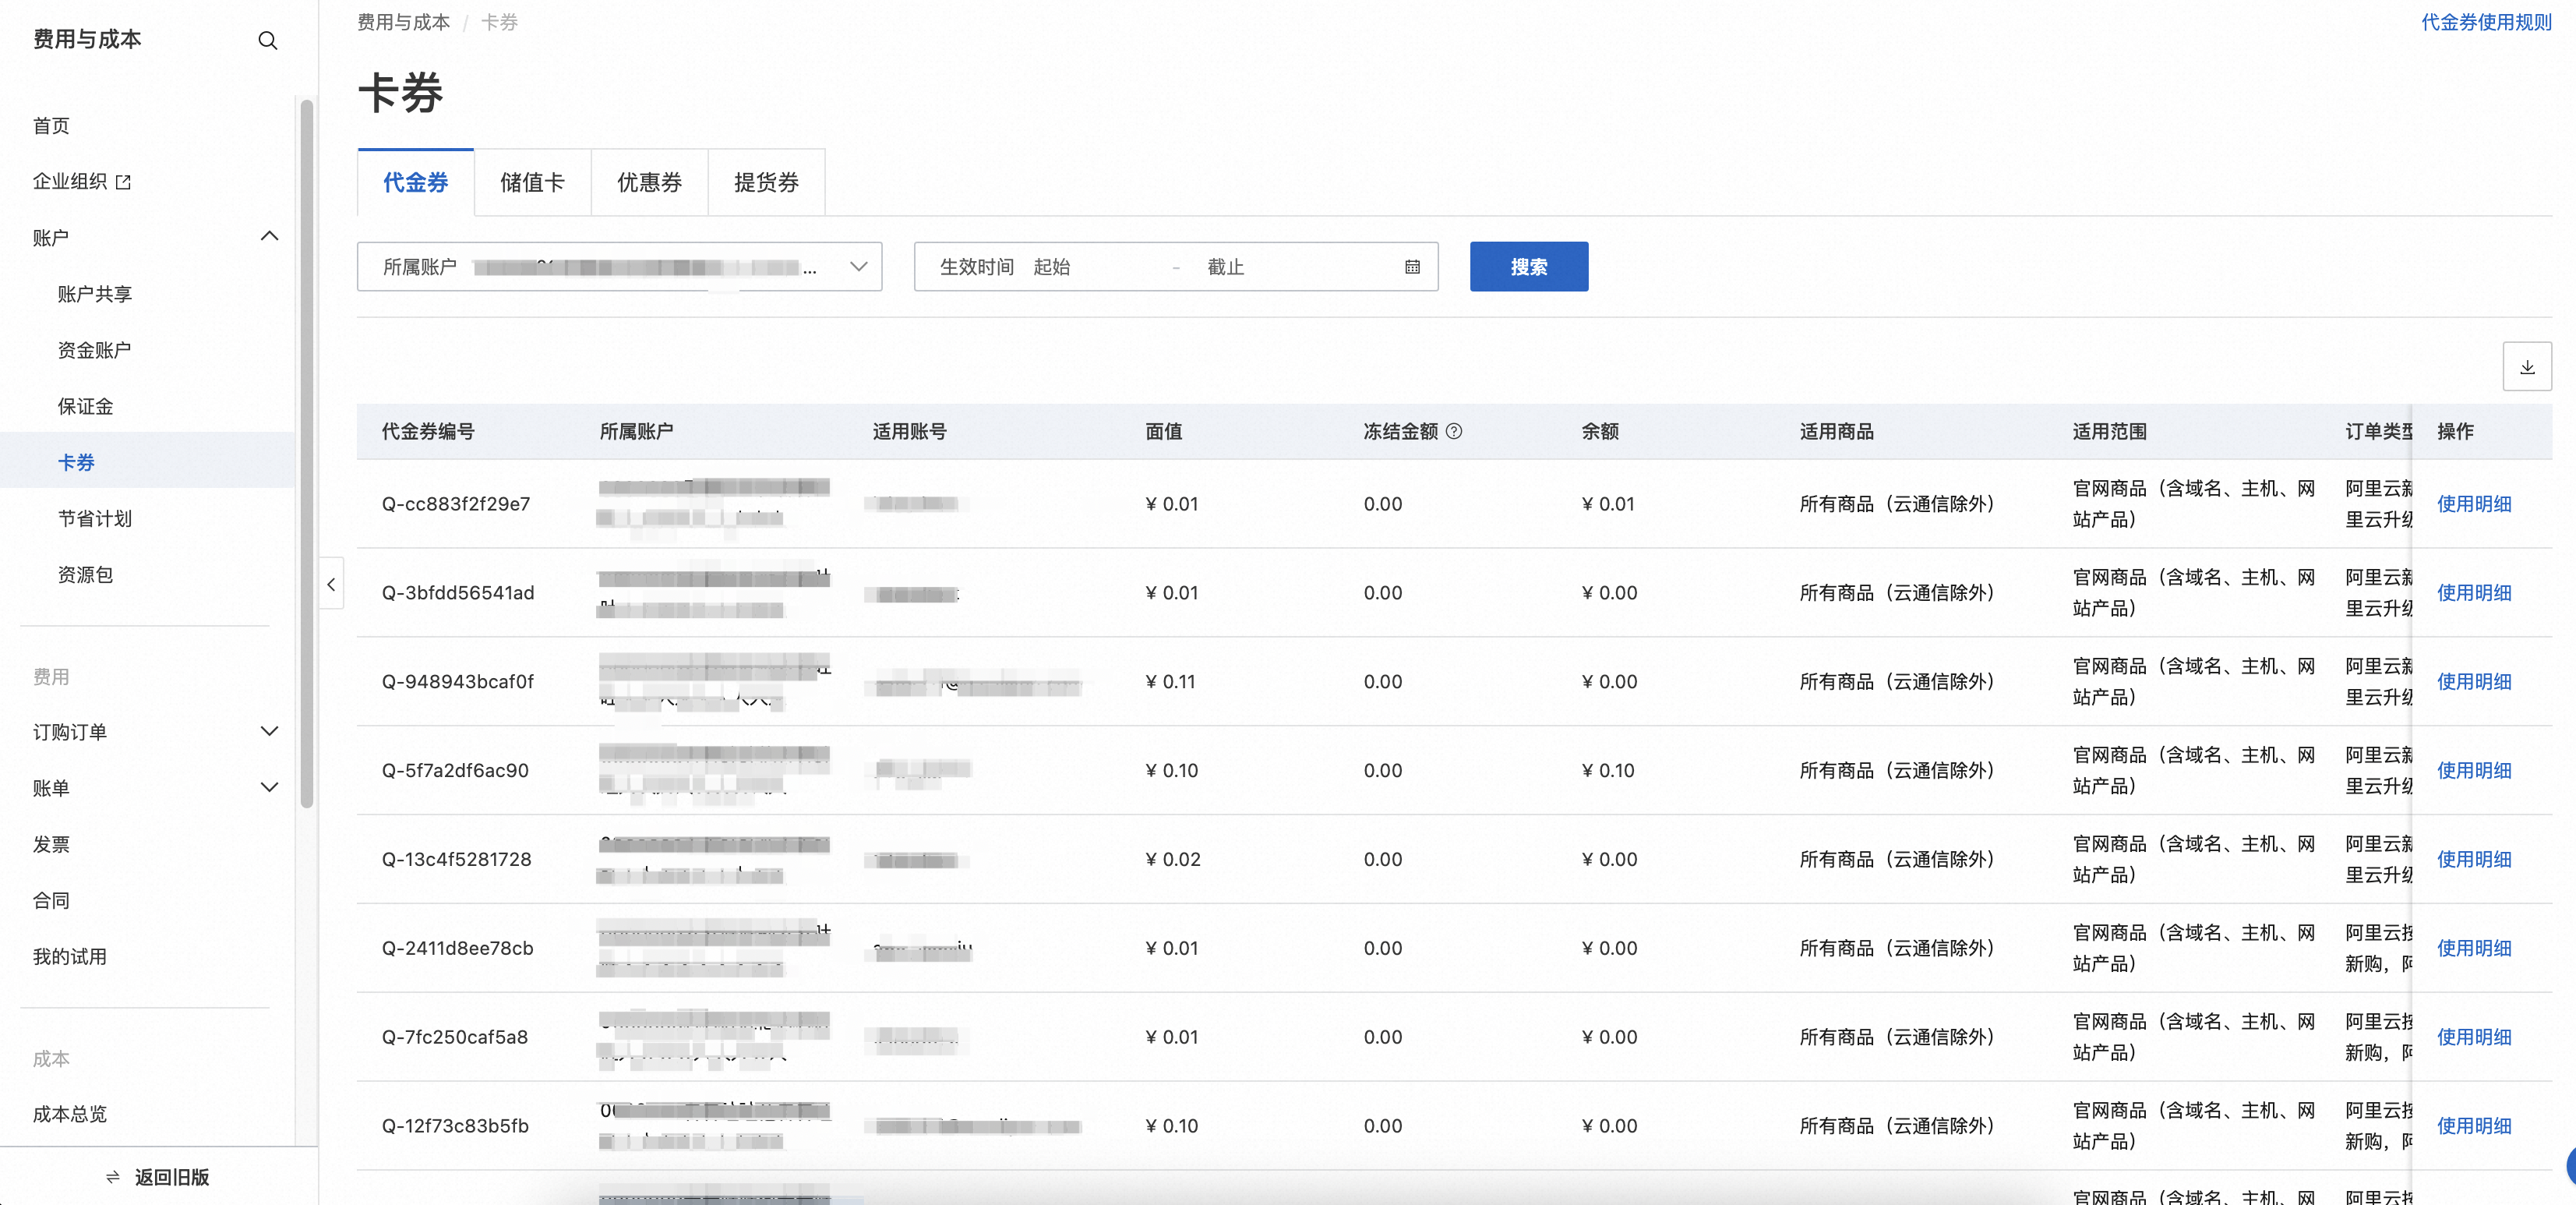Click the 代金券编号 column header
Screen dimensions: 2576x1205
point(428,431)
